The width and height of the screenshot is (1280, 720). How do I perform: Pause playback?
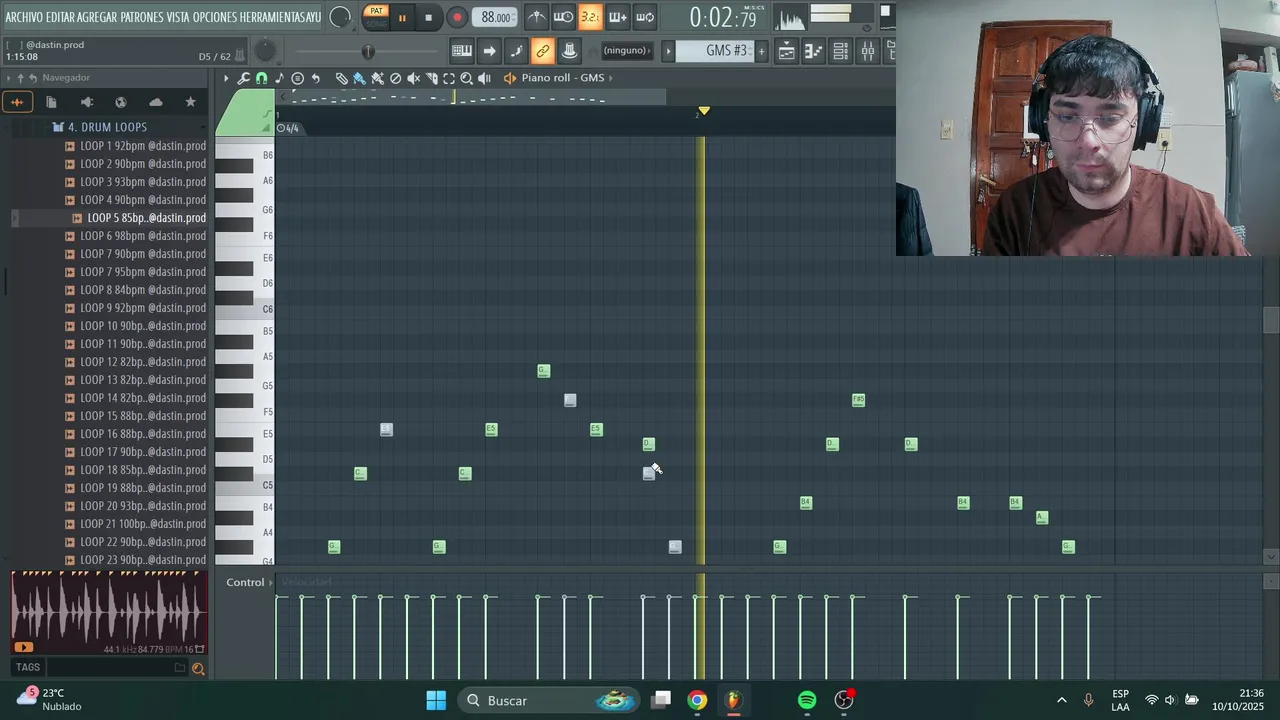(x=402, y=17)
